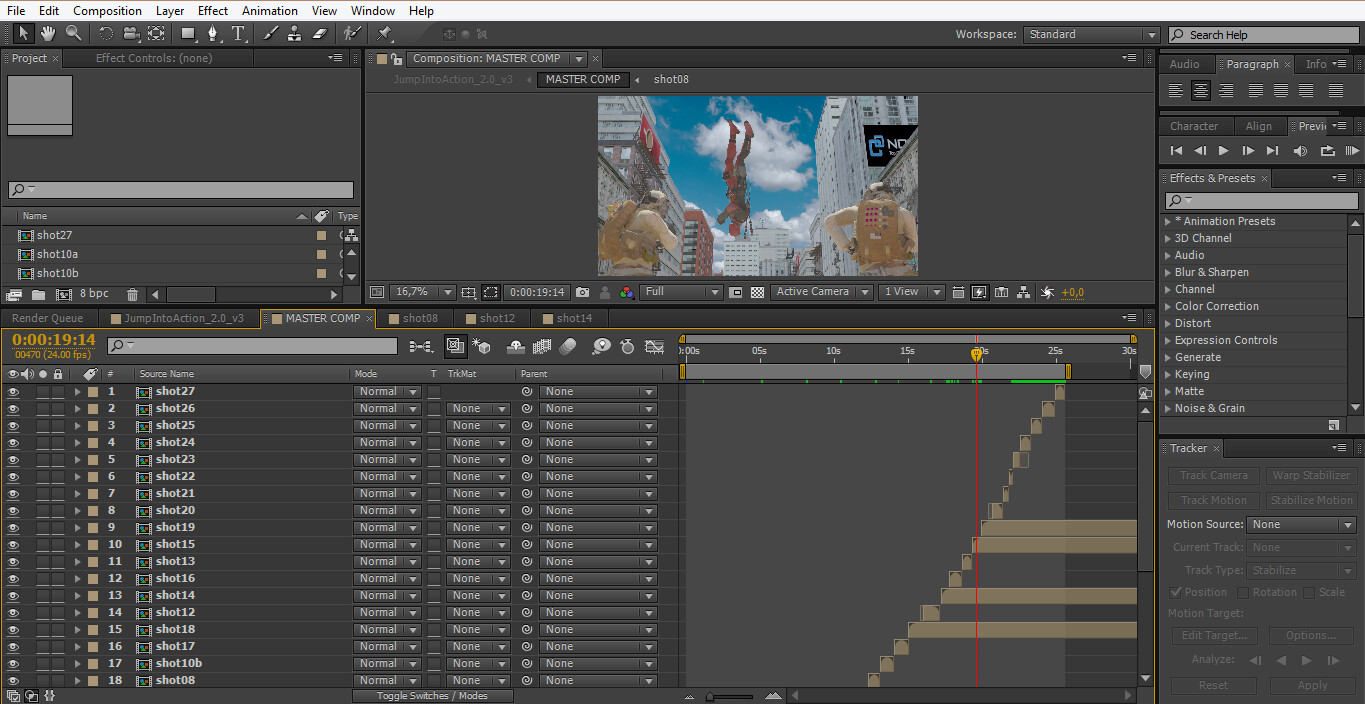This screenshot has height=704, width=1365.
Task: Open the Animation menu
Action: coord(270,11)
